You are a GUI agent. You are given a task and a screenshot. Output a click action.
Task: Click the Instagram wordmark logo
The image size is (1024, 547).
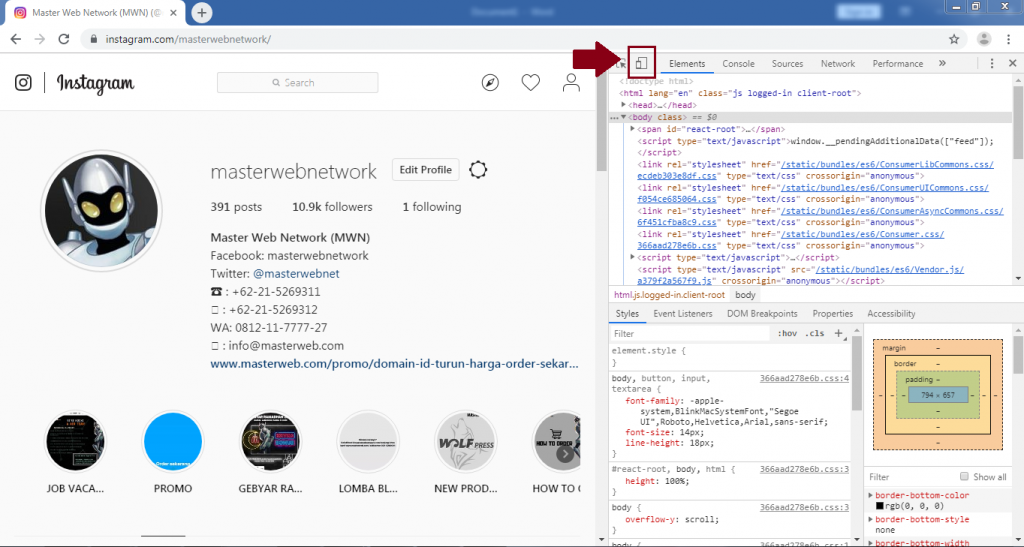tap(95, 84)
